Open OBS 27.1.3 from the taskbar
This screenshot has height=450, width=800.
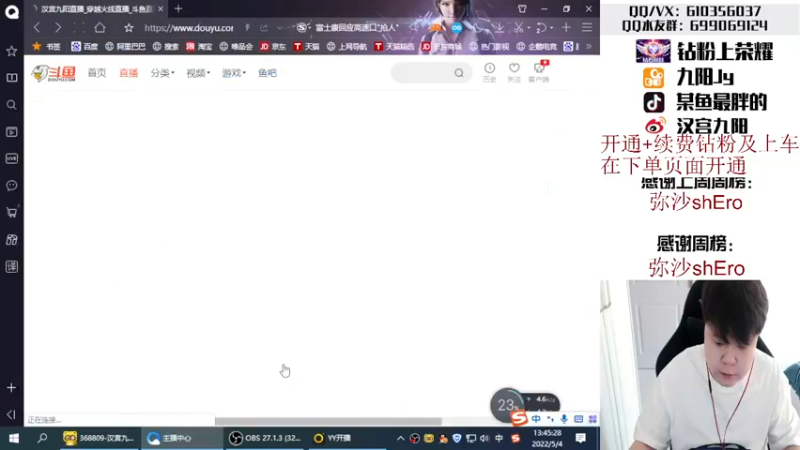click(x=264, y=438)
